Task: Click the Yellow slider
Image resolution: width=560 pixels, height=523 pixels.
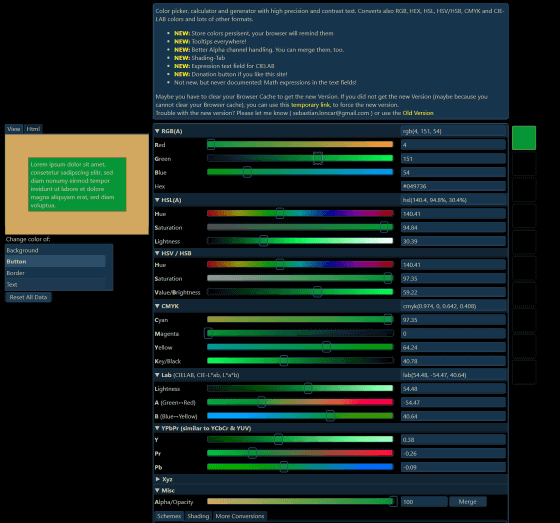Action: click(x=300, y=347)
